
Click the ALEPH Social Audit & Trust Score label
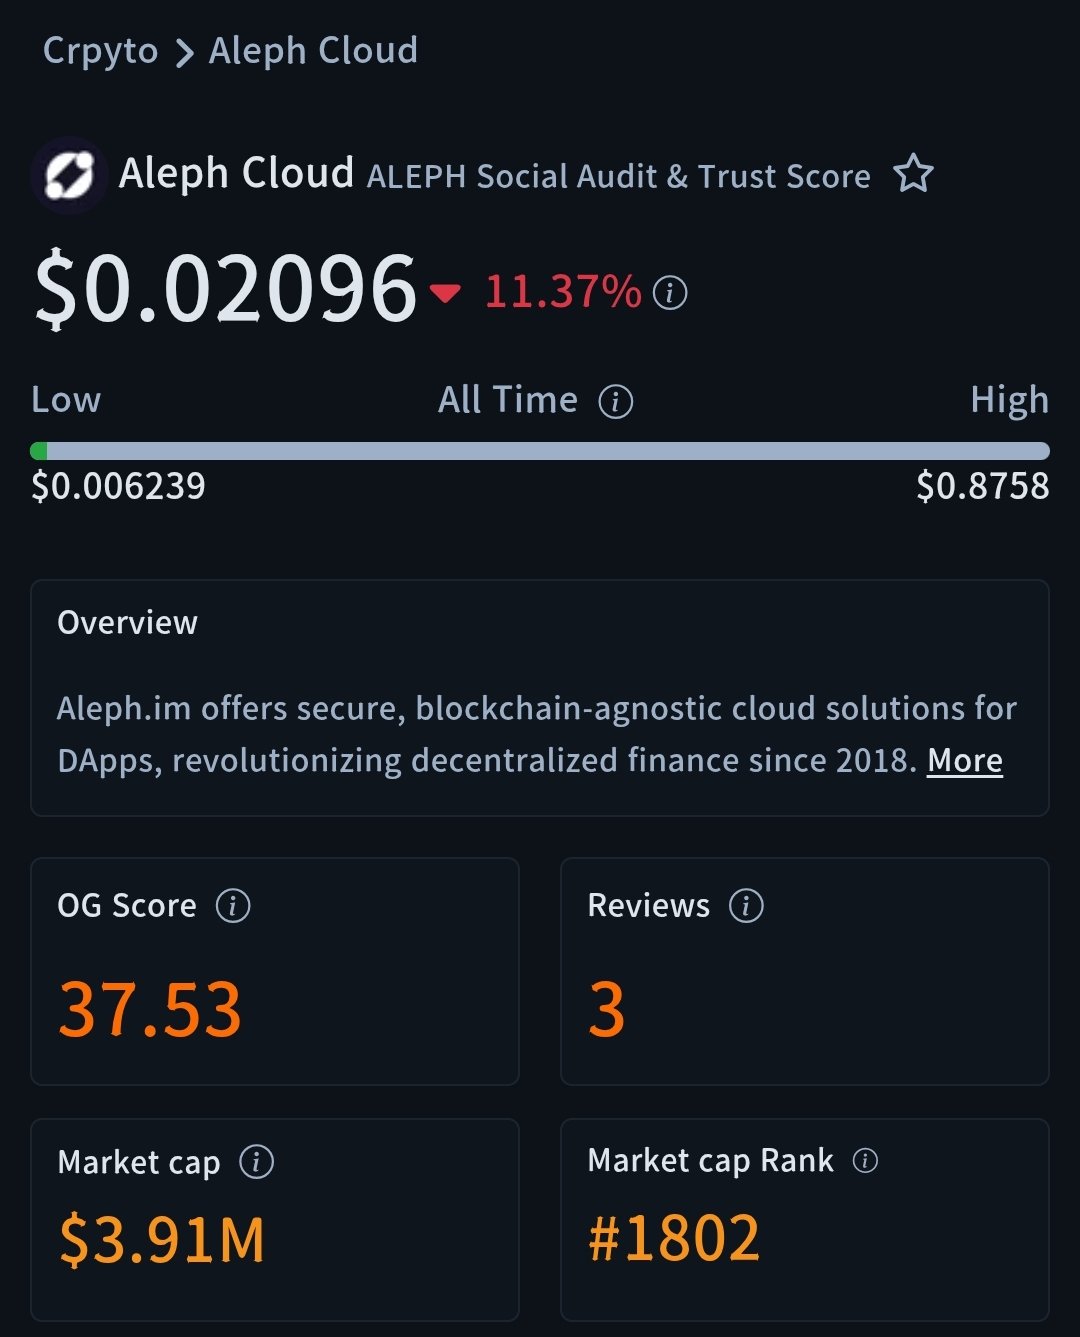[x=618, y=177]
